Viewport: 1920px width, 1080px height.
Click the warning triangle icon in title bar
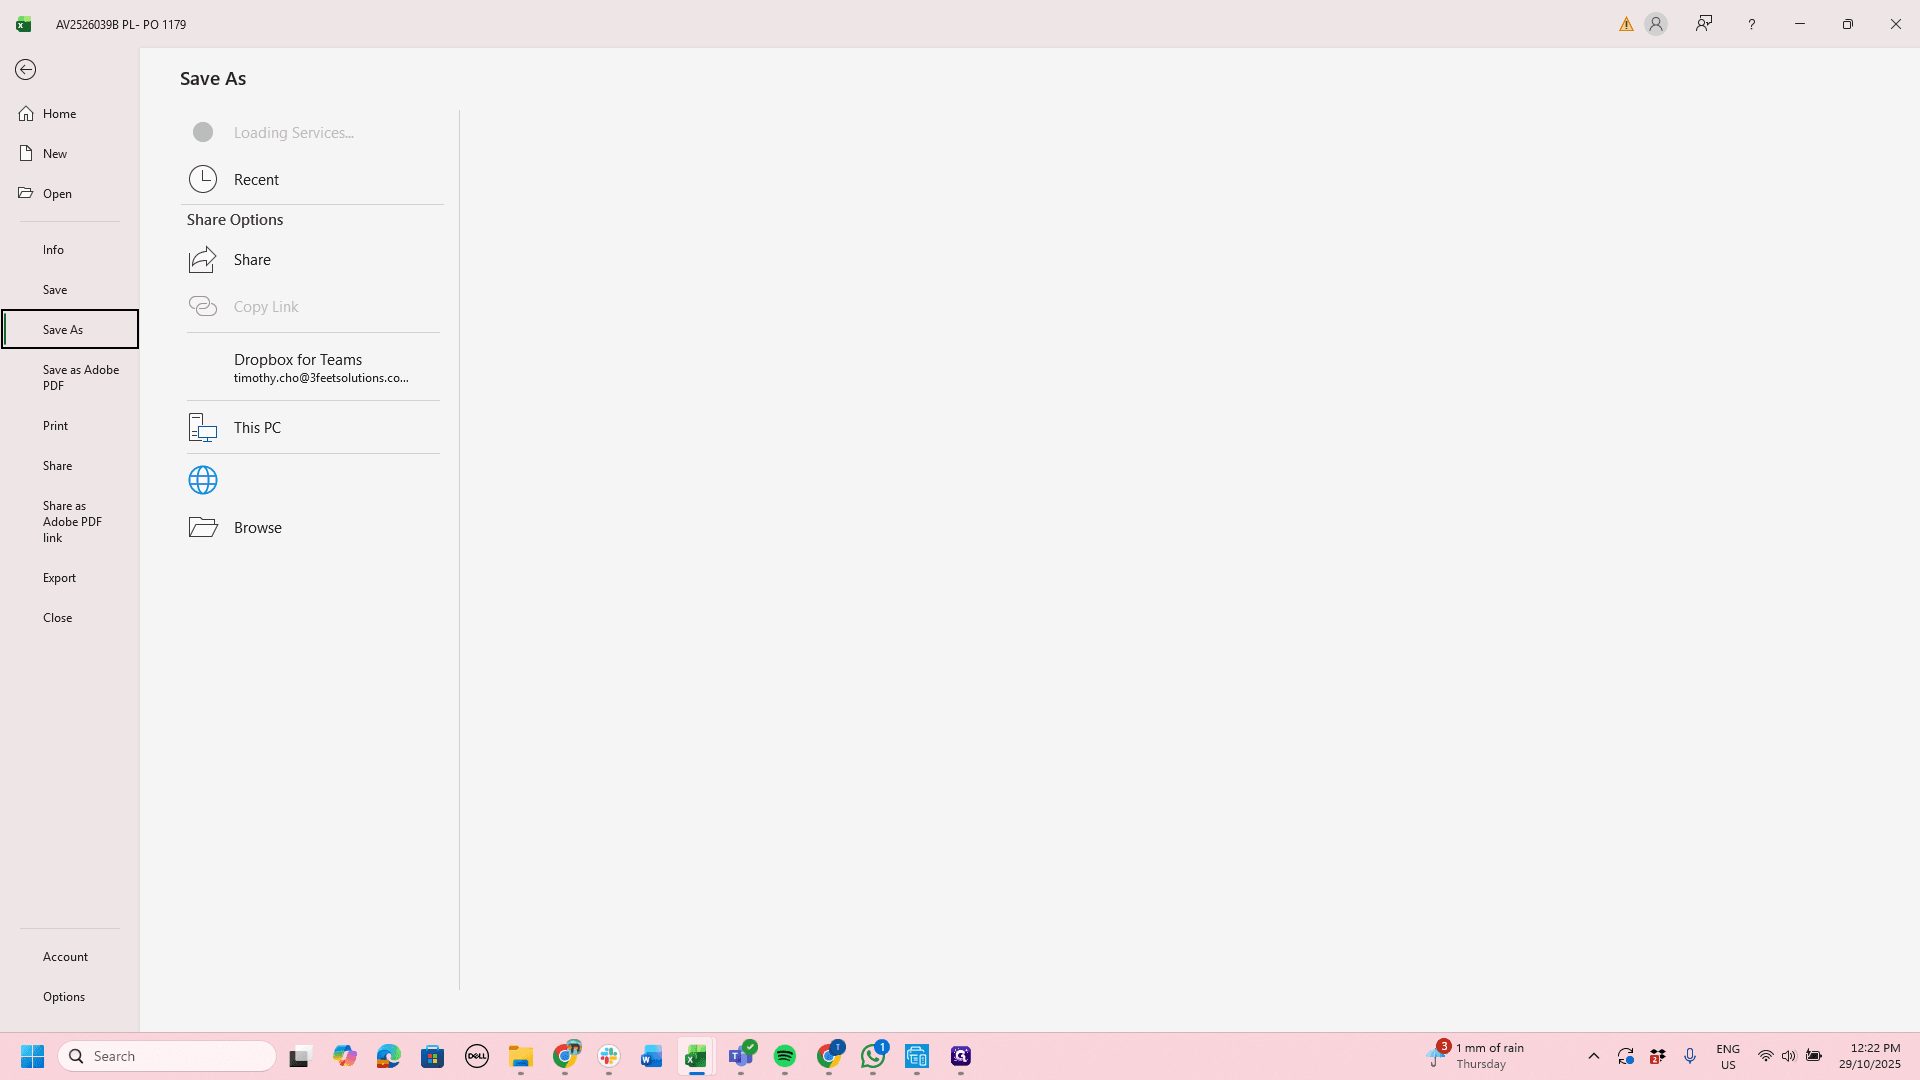pyautogui.click(x=1627, y=25)
